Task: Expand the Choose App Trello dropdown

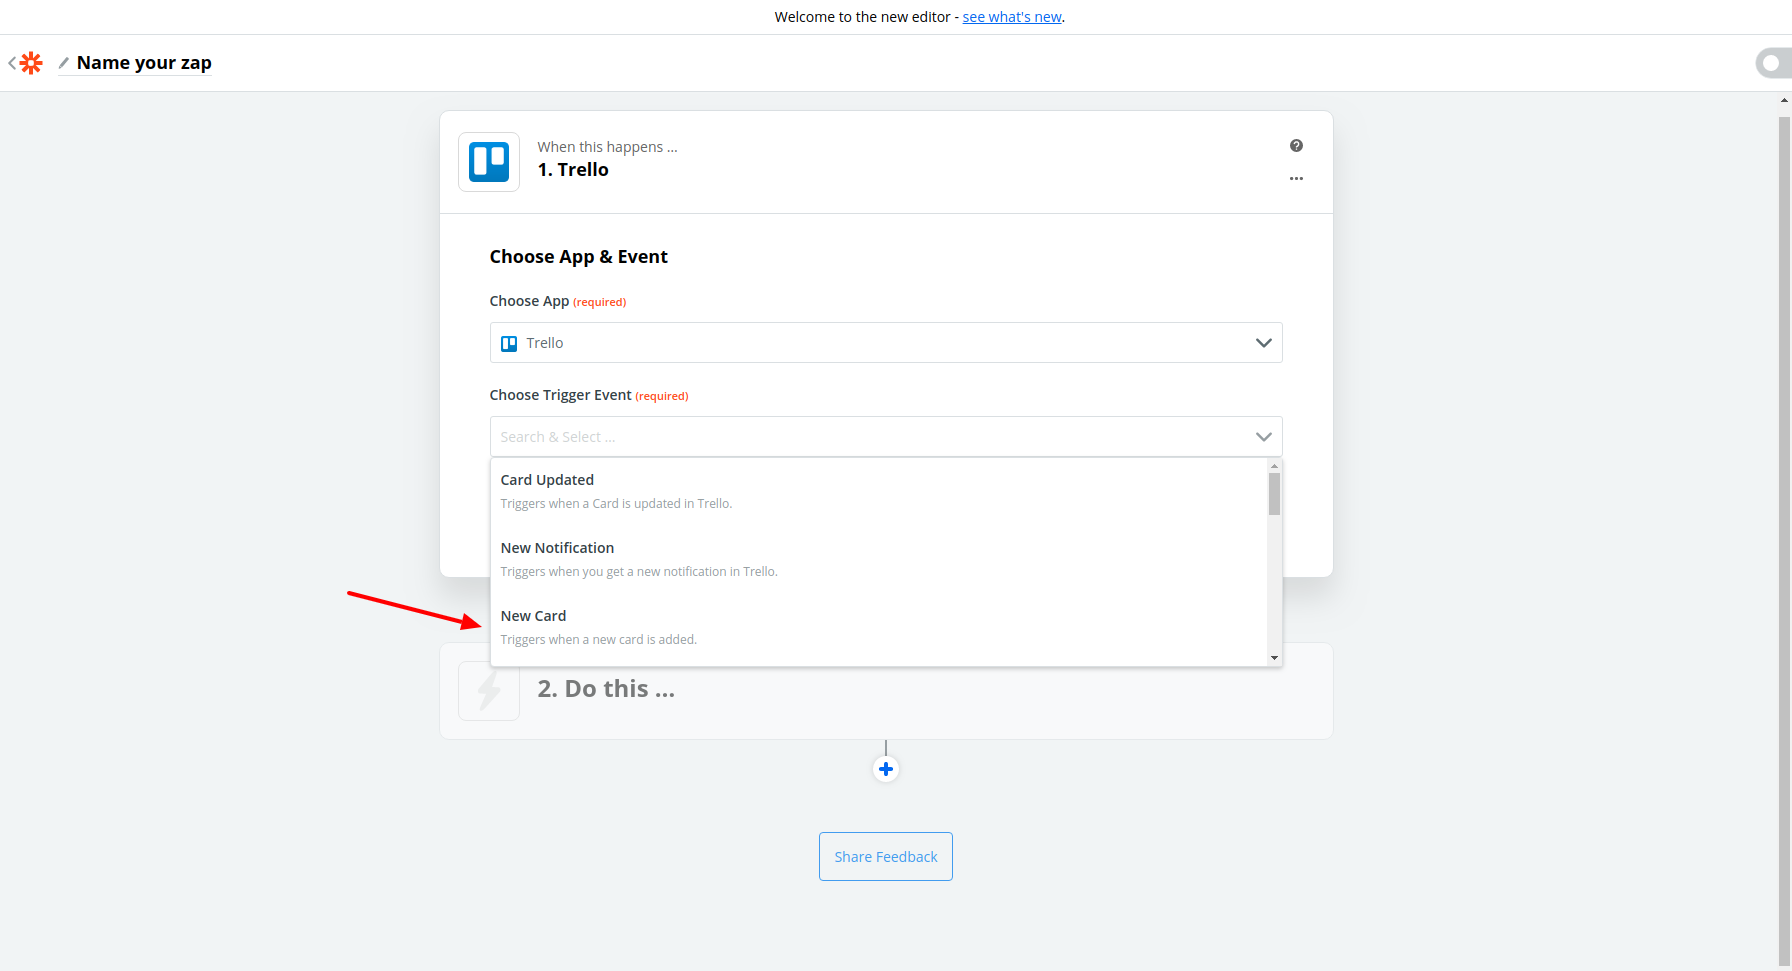Action: coord(885,343)
